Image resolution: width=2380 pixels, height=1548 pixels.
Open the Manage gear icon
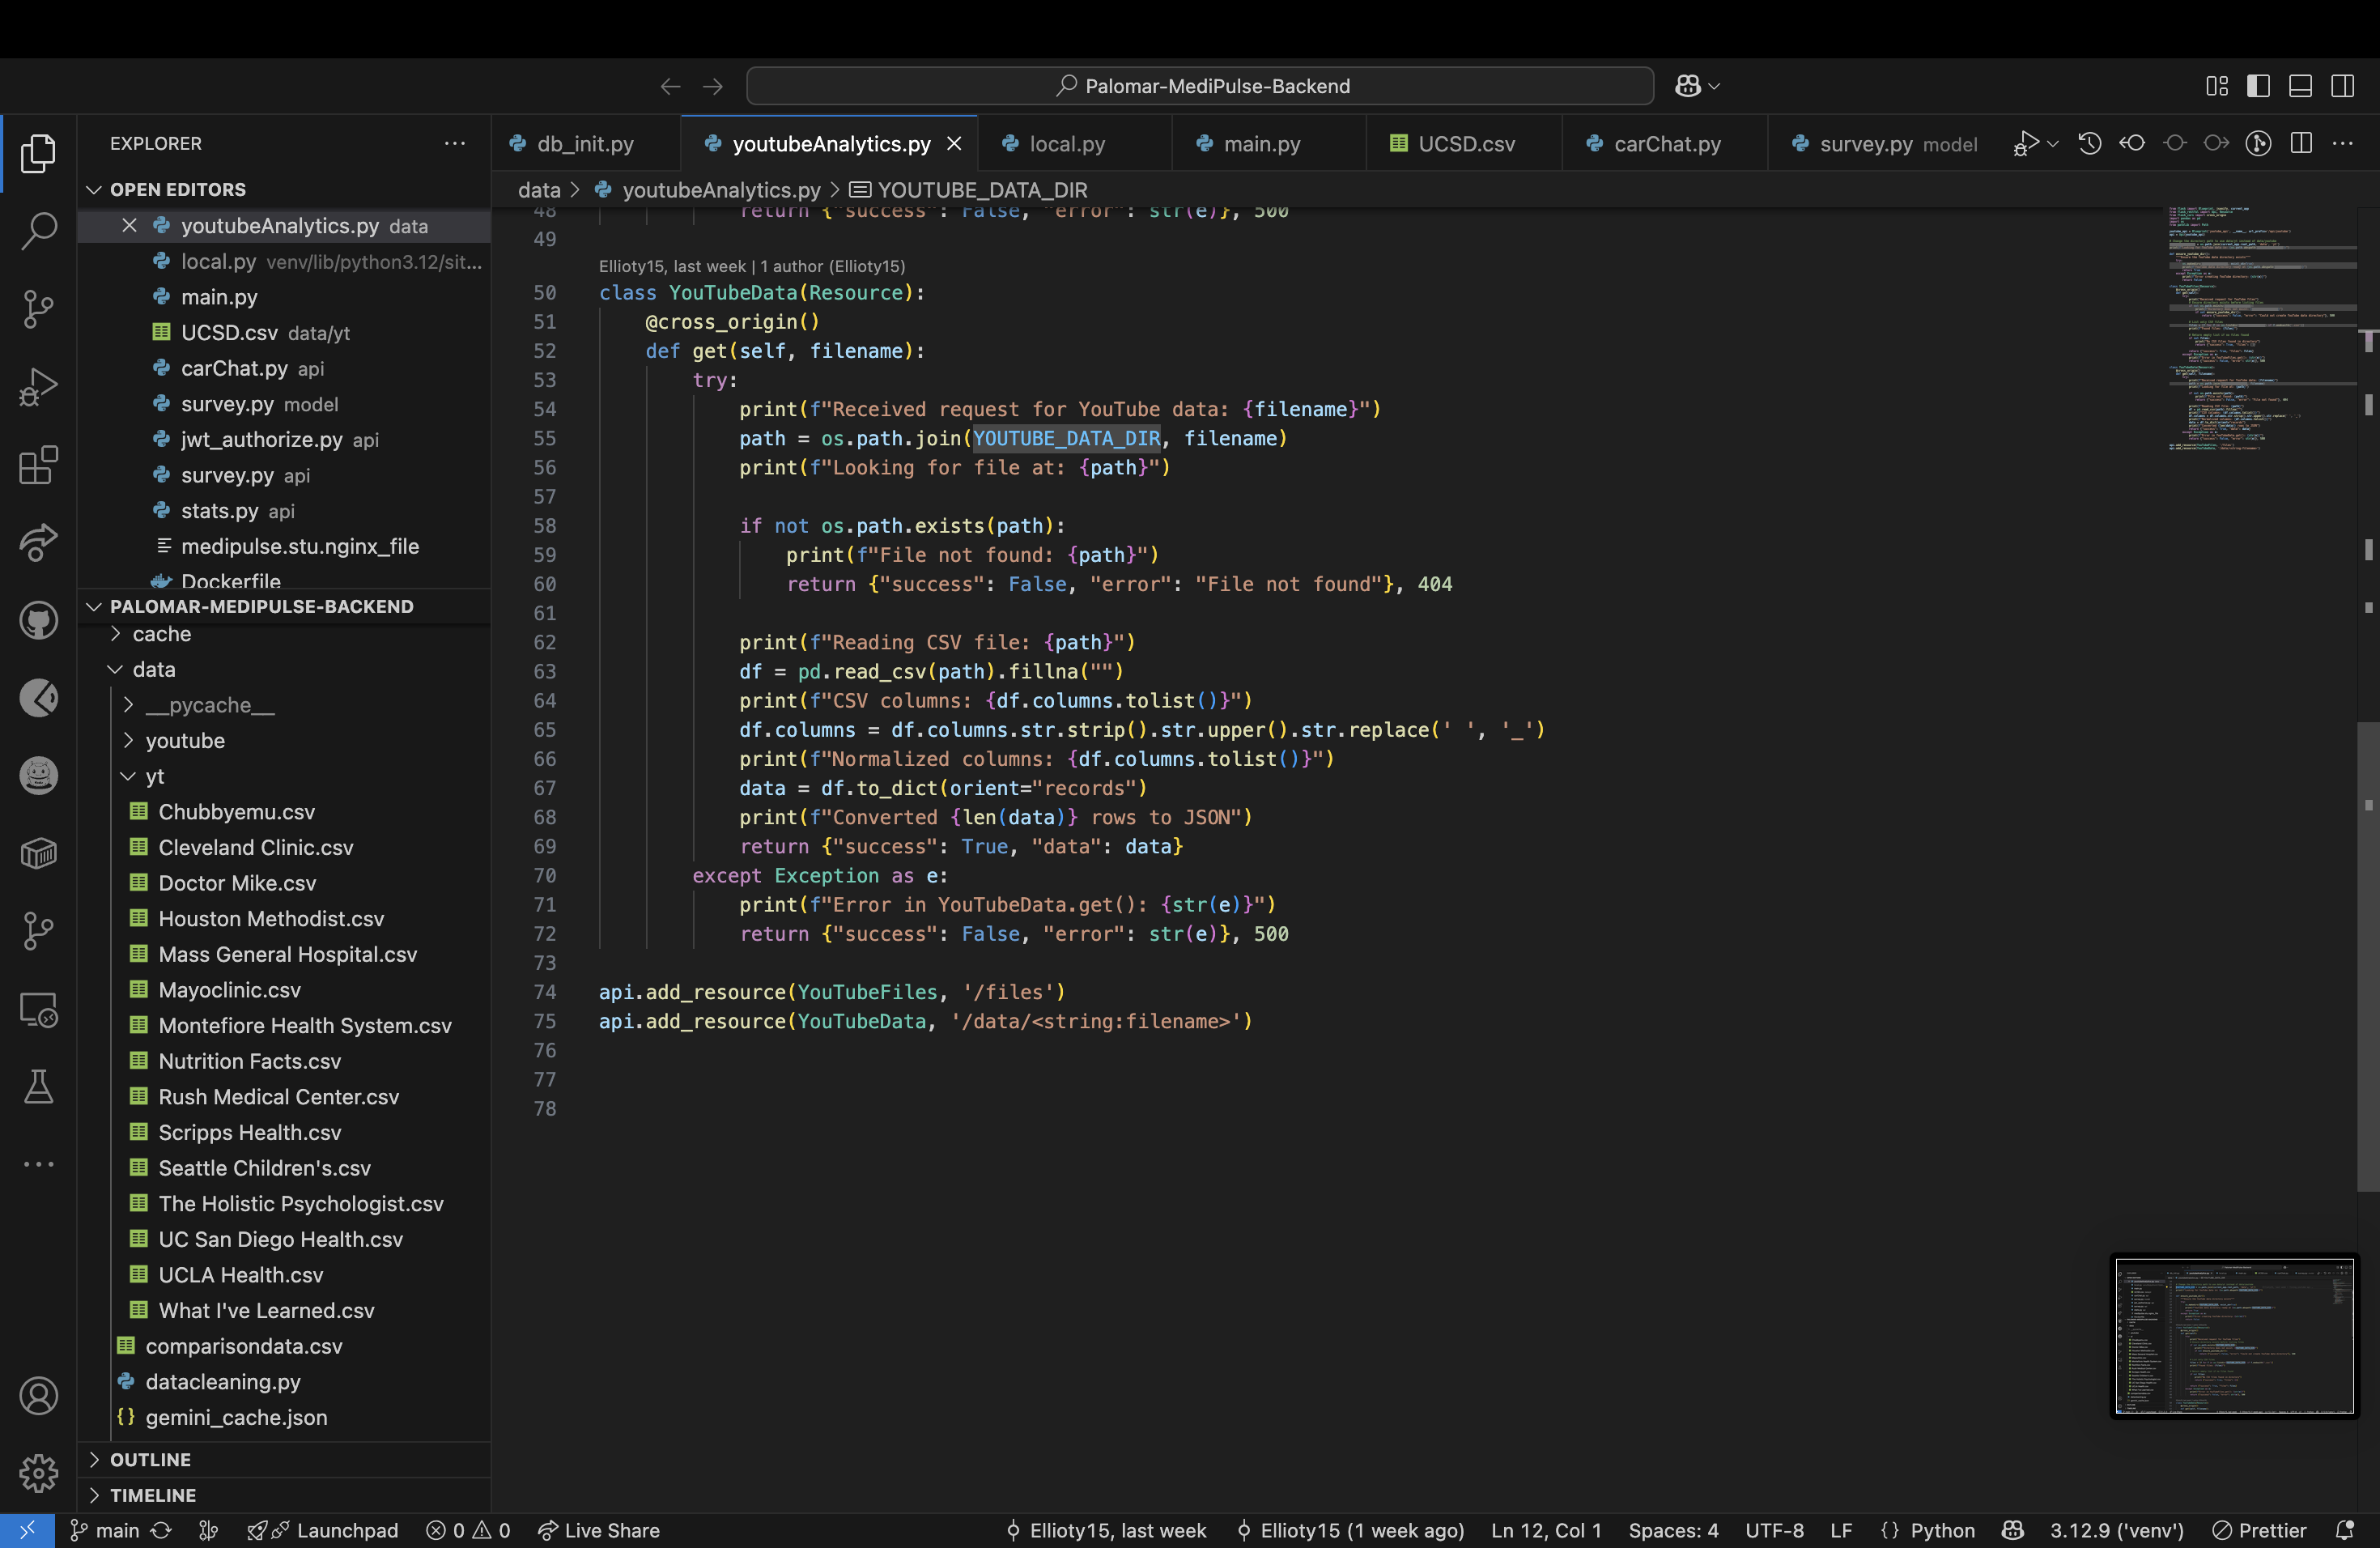pyautogui.click(x=38, y=1473)
